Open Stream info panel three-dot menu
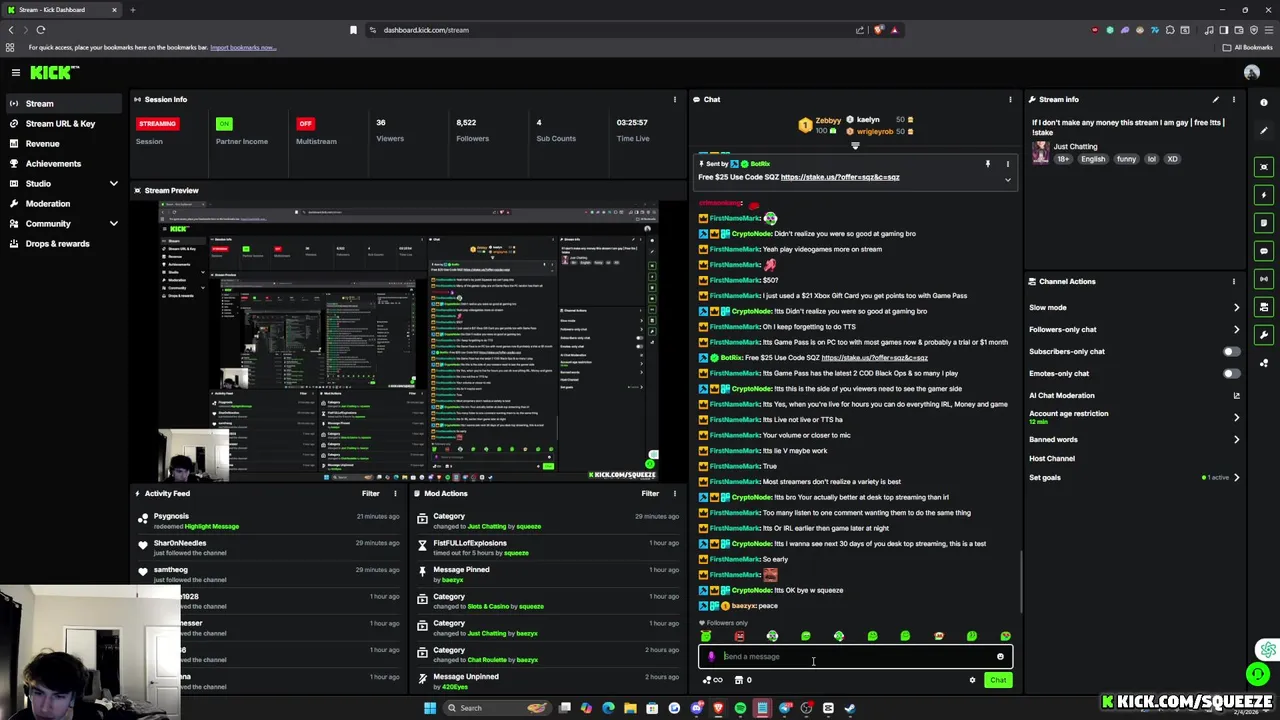 tap(1234, 99)
